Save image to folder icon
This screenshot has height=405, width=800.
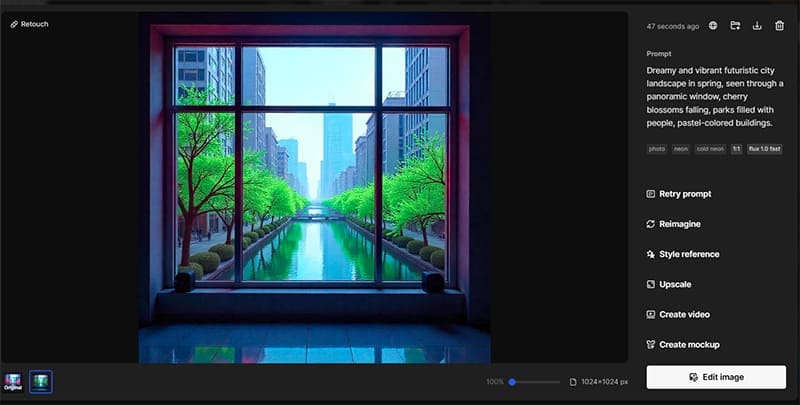point(735,26)
